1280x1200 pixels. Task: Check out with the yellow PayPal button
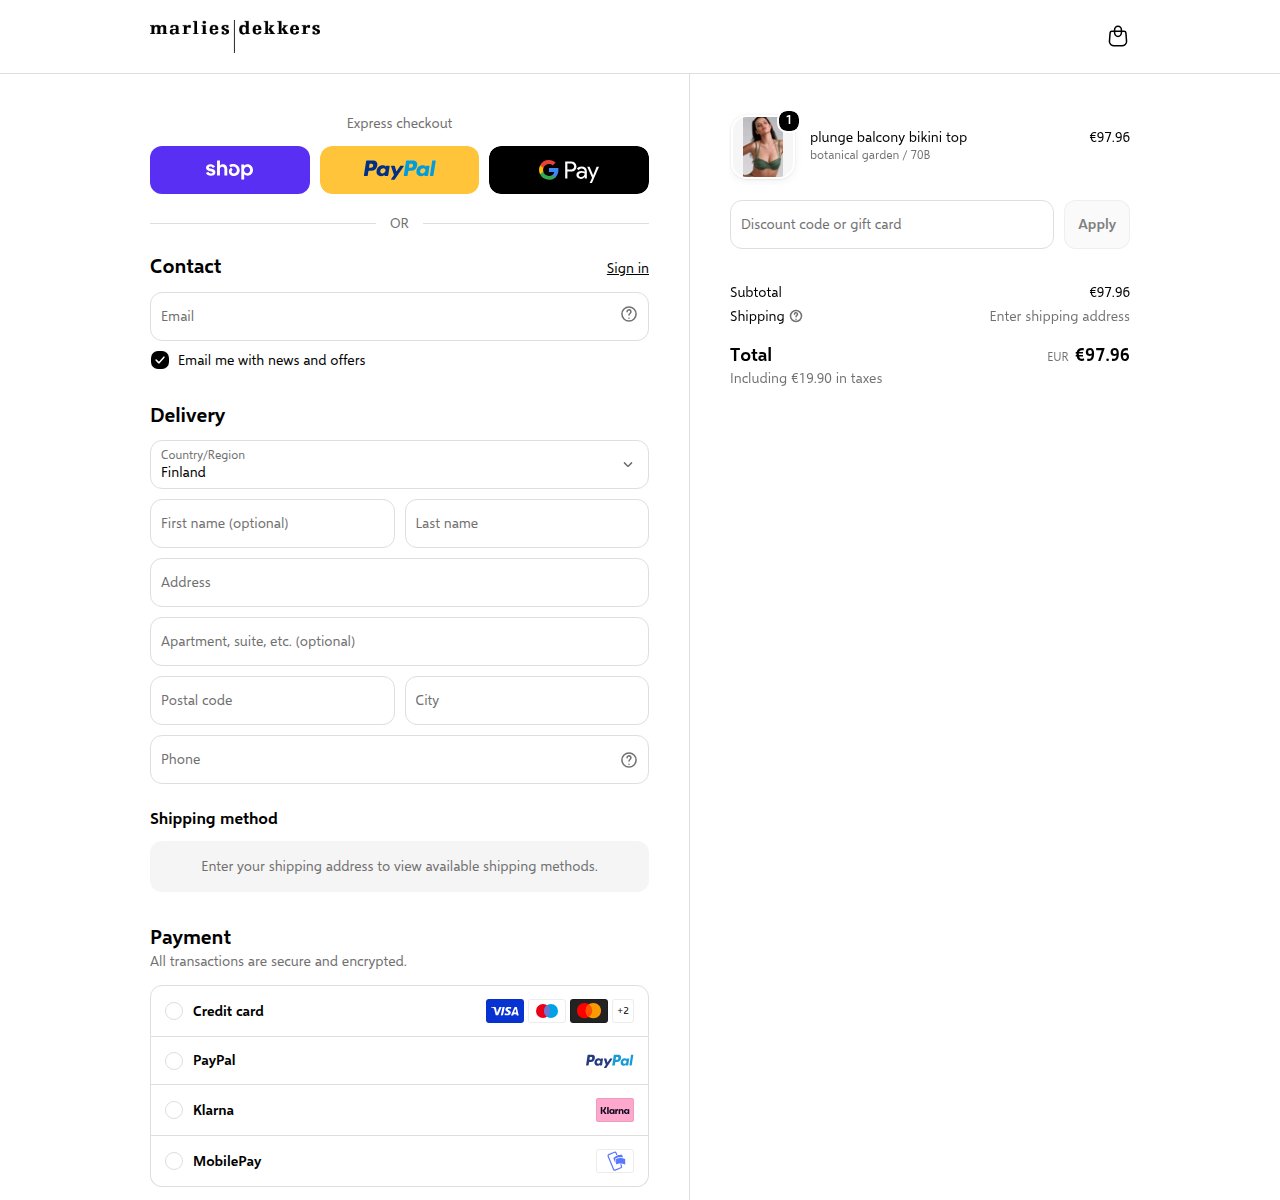pyautogui.click(x=399, y=170)
